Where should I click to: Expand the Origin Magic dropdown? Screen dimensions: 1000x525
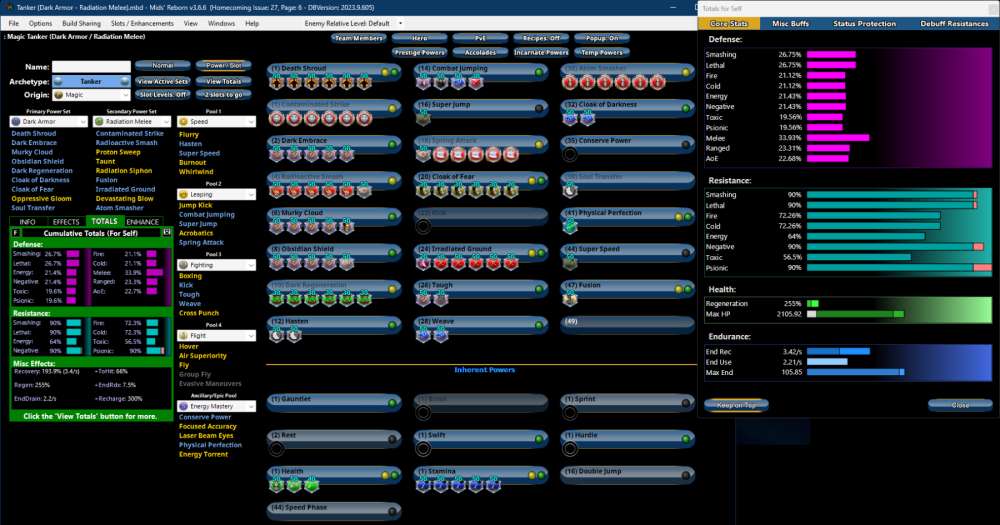(91, 94)
